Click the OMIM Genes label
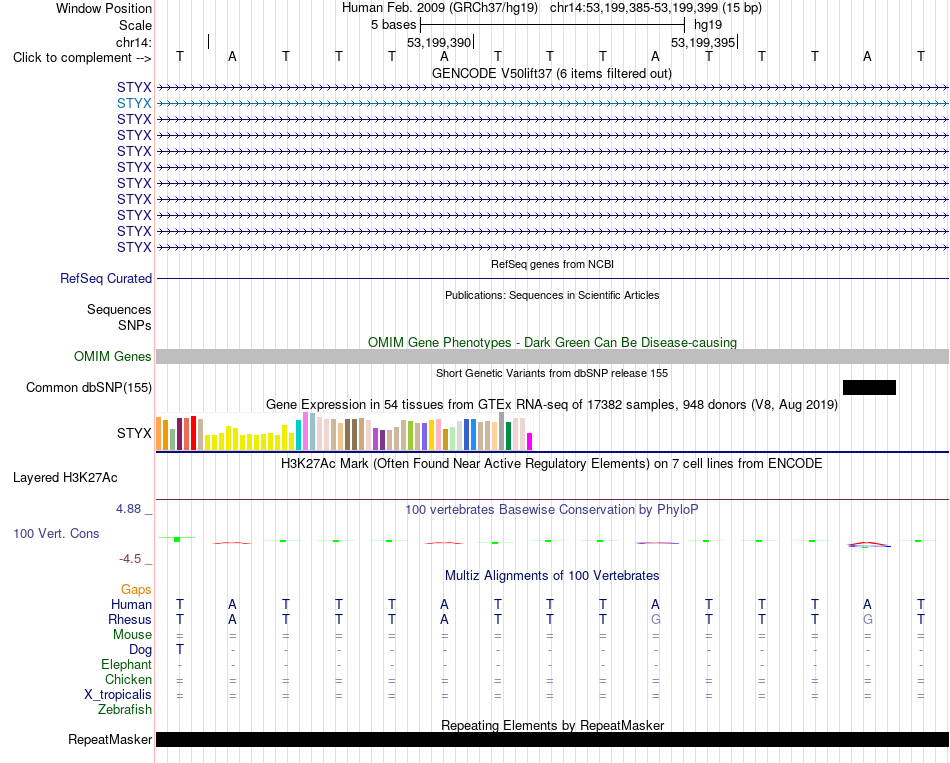 click(112, 356)
